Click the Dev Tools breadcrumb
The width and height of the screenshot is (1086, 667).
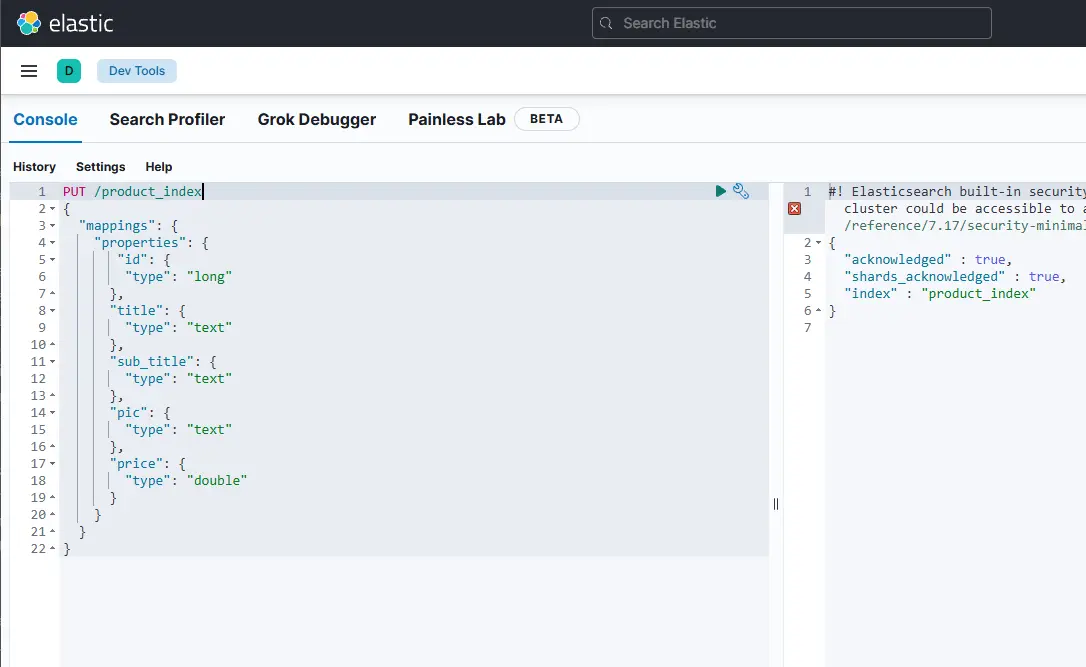point(137,71)
